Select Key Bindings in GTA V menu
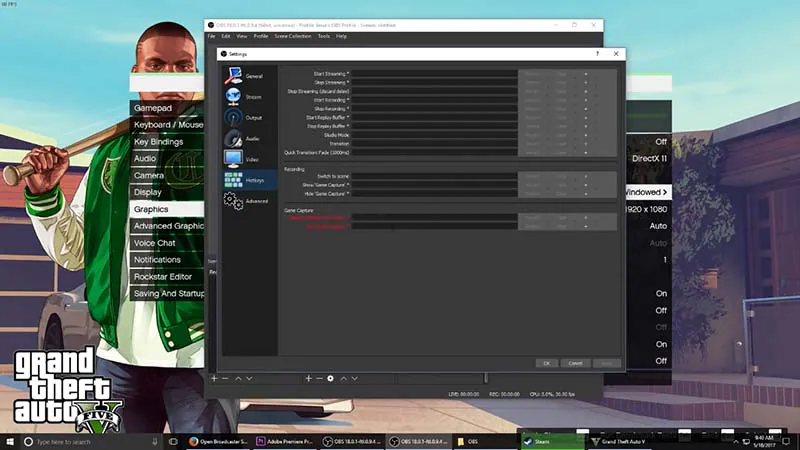The height and width of the screenshot is (450, 800). click(167, 142)
